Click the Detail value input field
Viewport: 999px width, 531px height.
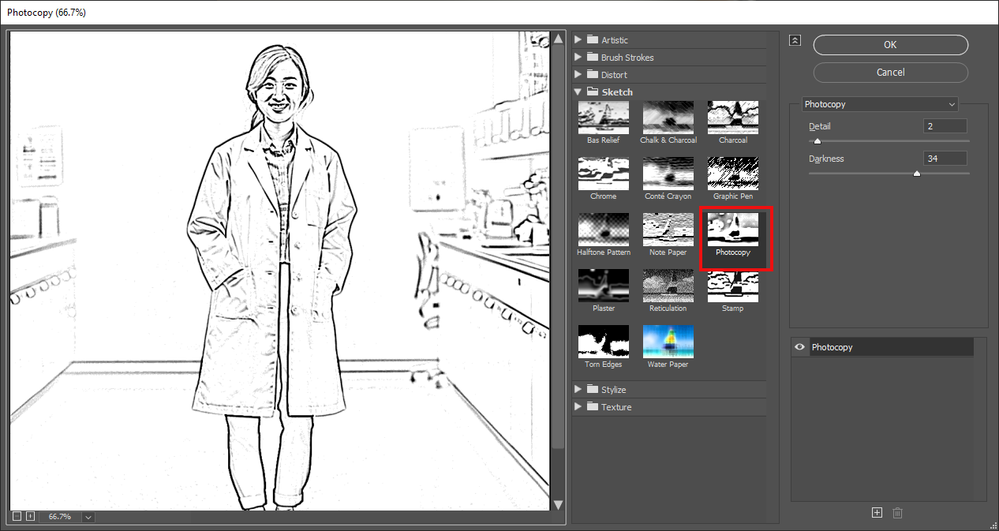coord(945,126)
